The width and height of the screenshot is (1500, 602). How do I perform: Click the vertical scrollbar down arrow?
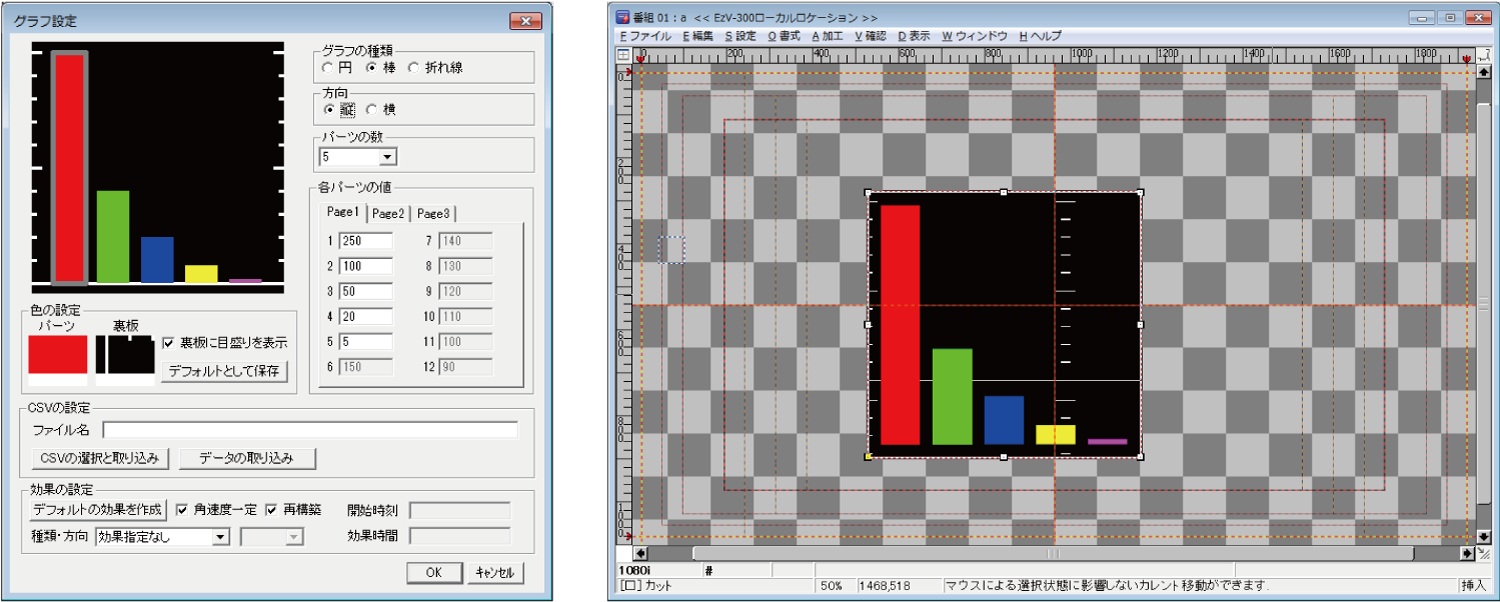1485,536
